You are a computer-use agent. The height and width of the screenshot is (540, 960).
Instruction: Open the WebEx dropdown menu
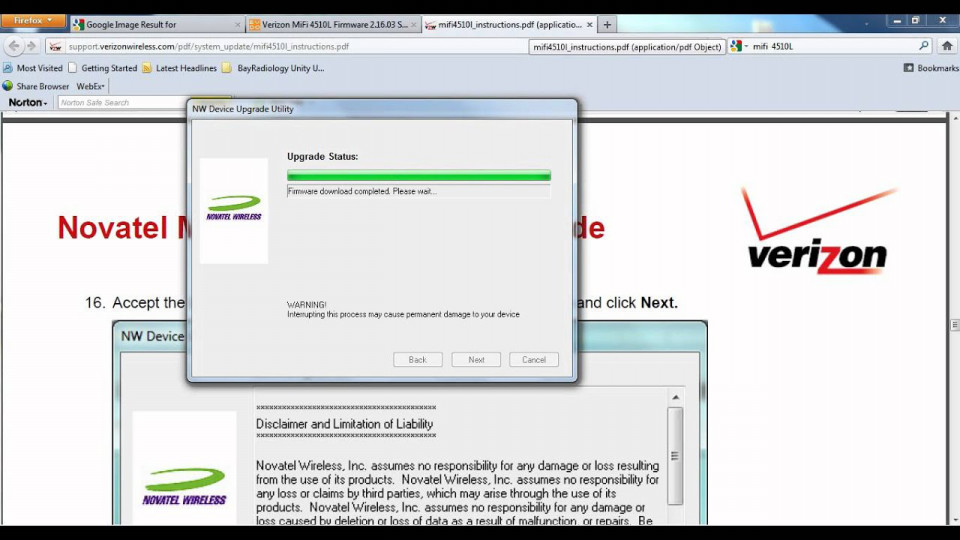point(91,86)
